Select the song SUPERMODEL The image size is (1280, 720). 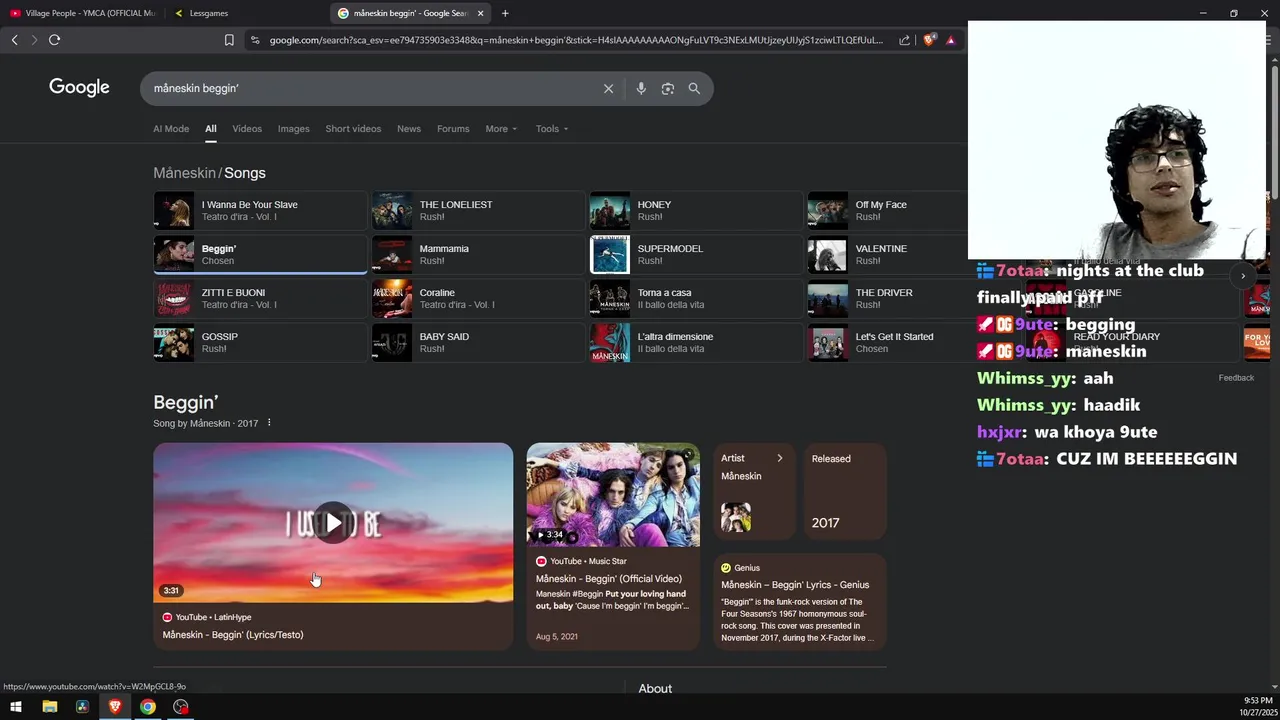click(696, 255)
